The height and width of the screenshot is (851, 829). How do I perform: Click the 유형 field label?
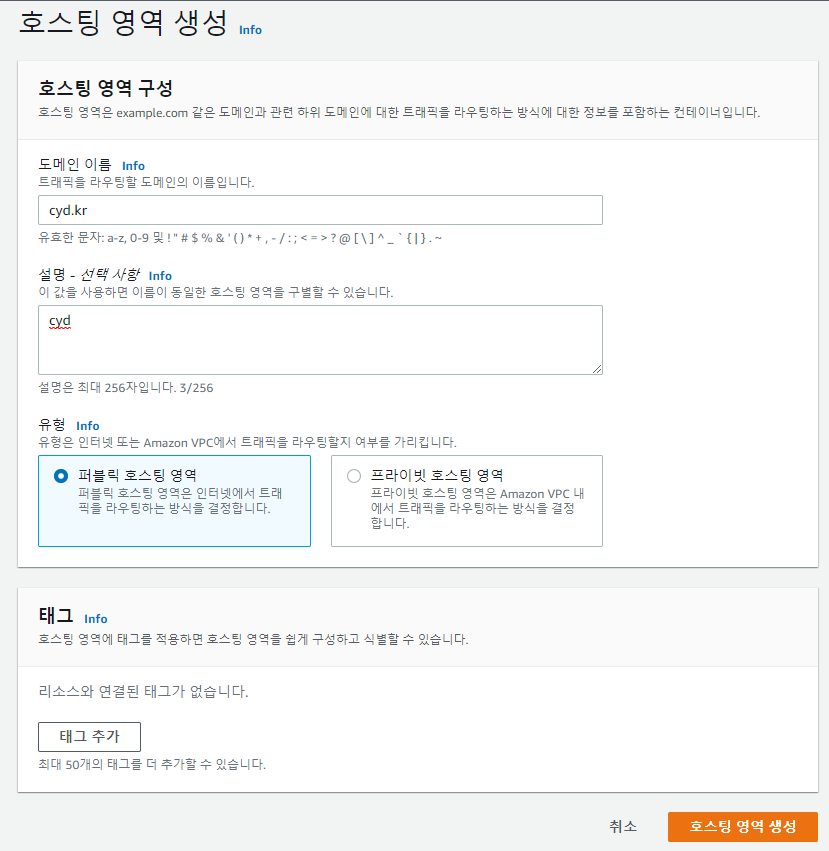pyautogui.click(x=52, y=424)
